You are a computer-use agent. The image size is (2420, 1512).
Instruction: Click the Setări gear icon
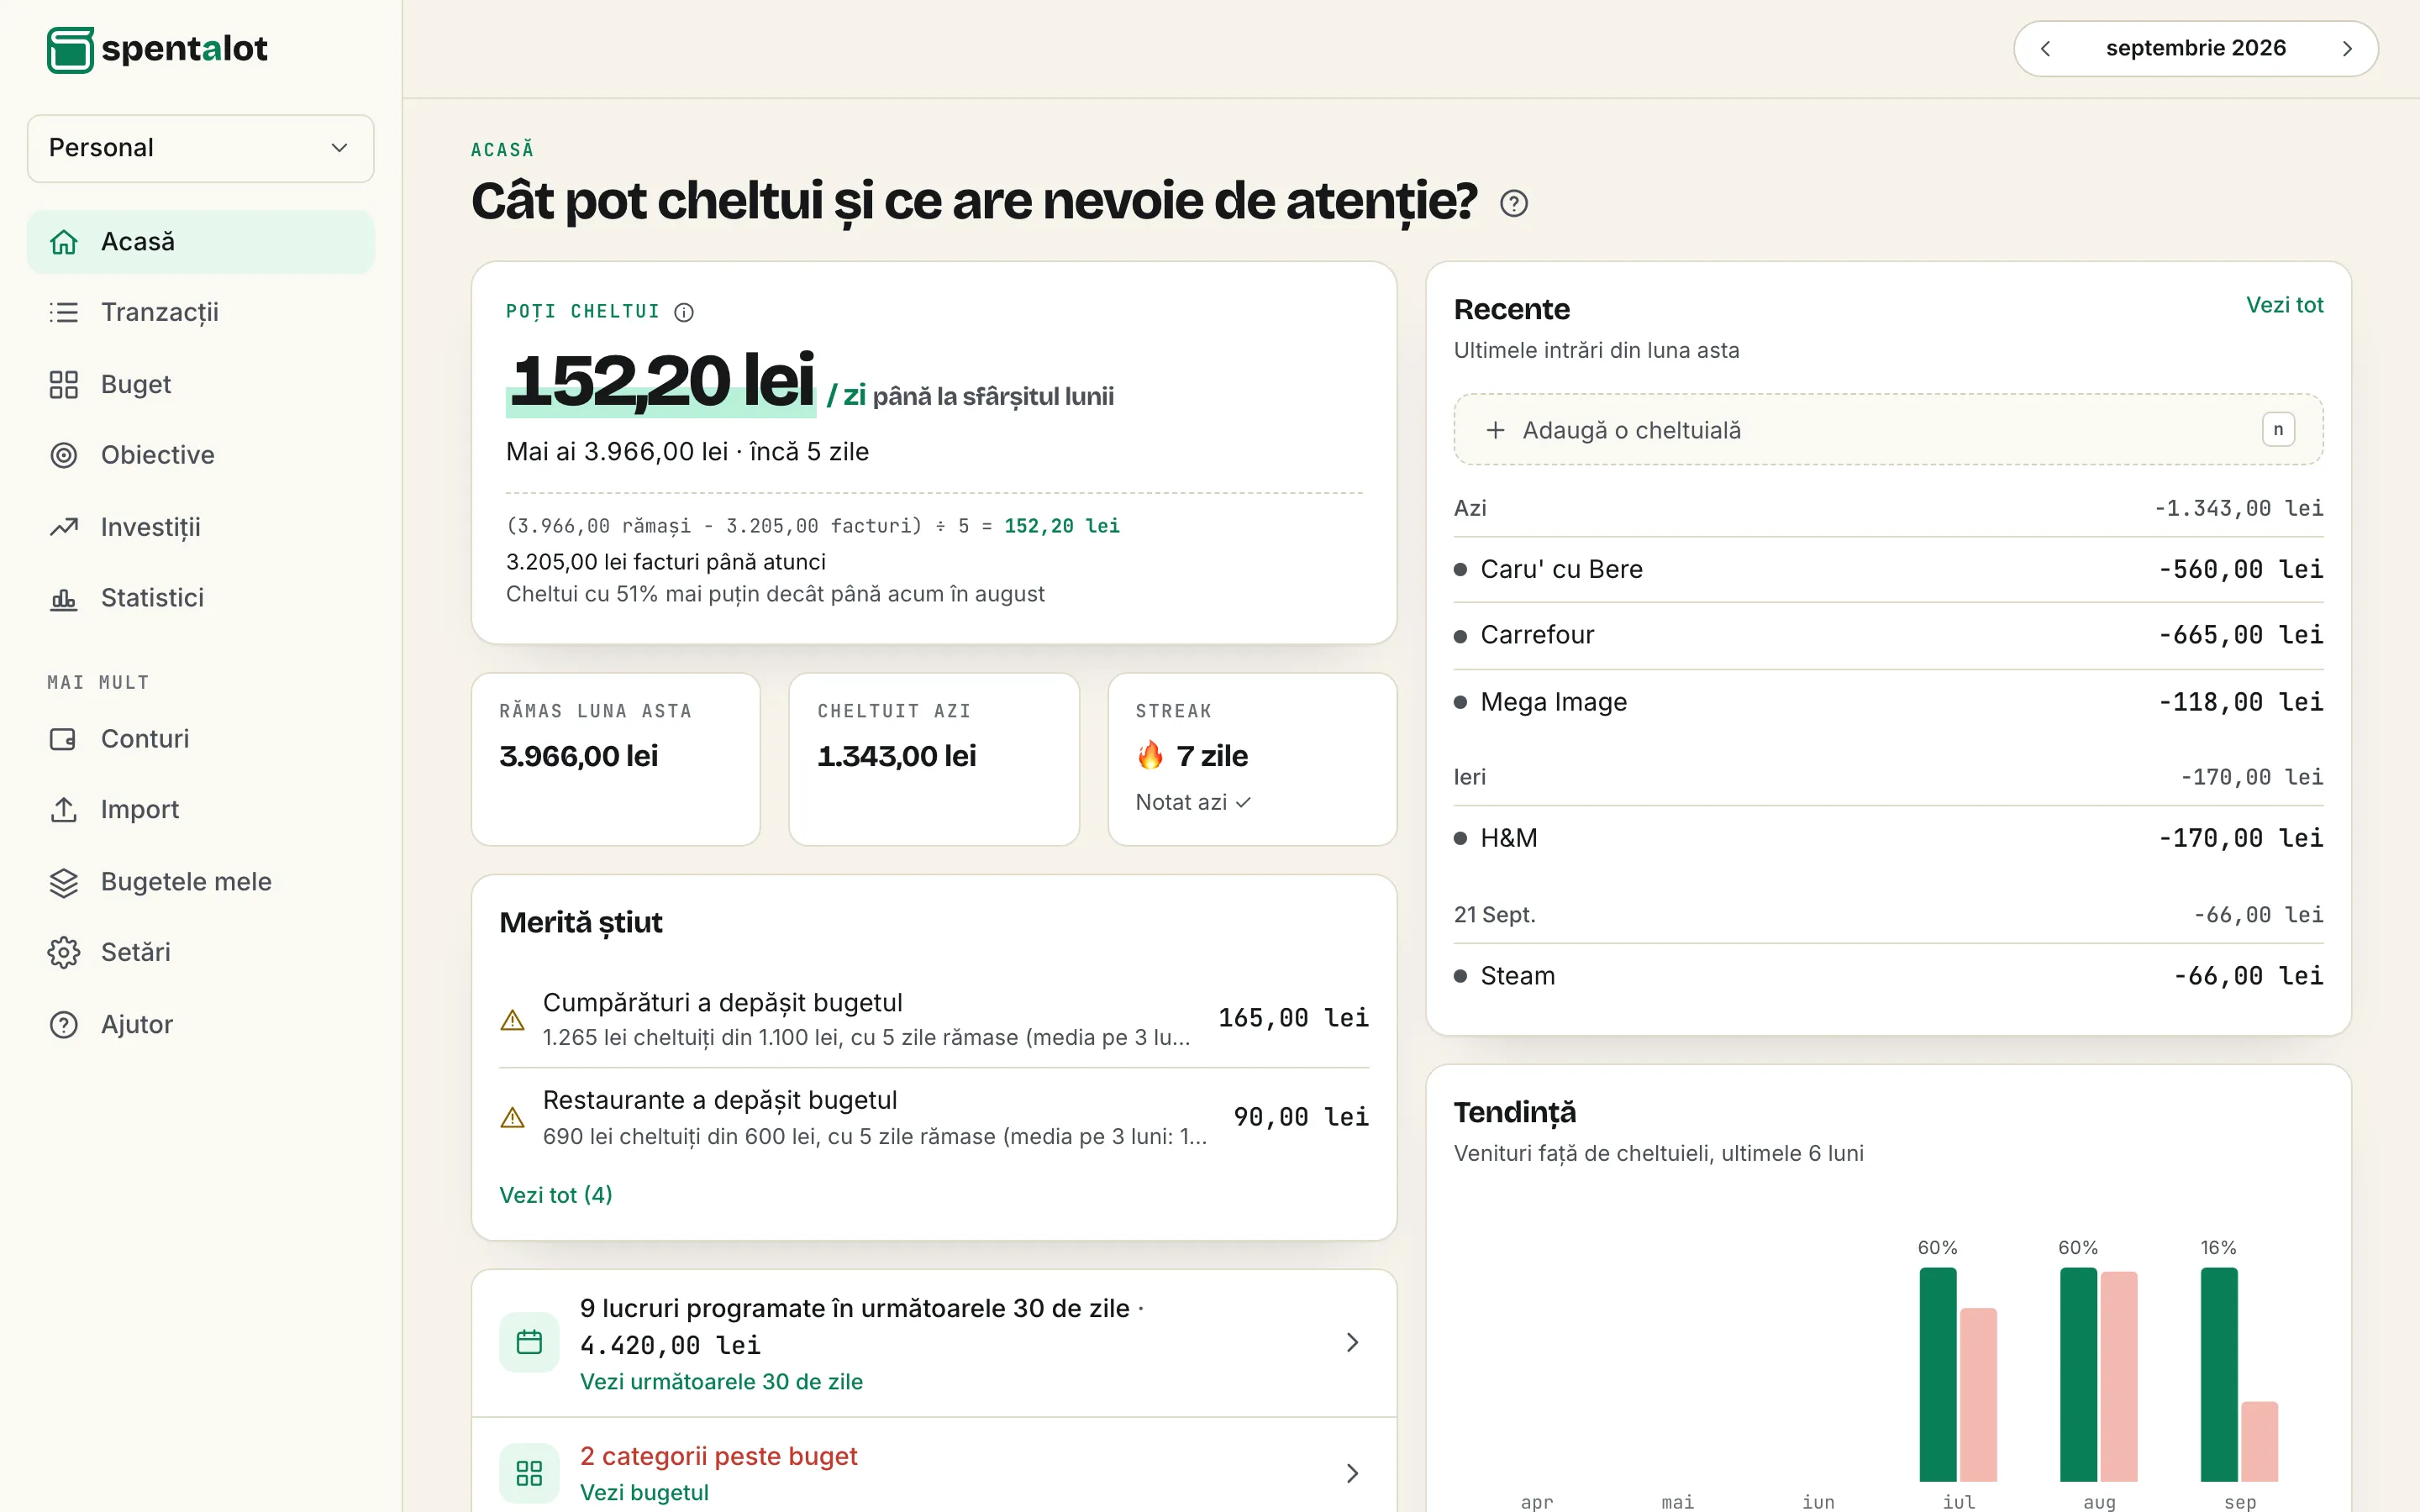64,952
